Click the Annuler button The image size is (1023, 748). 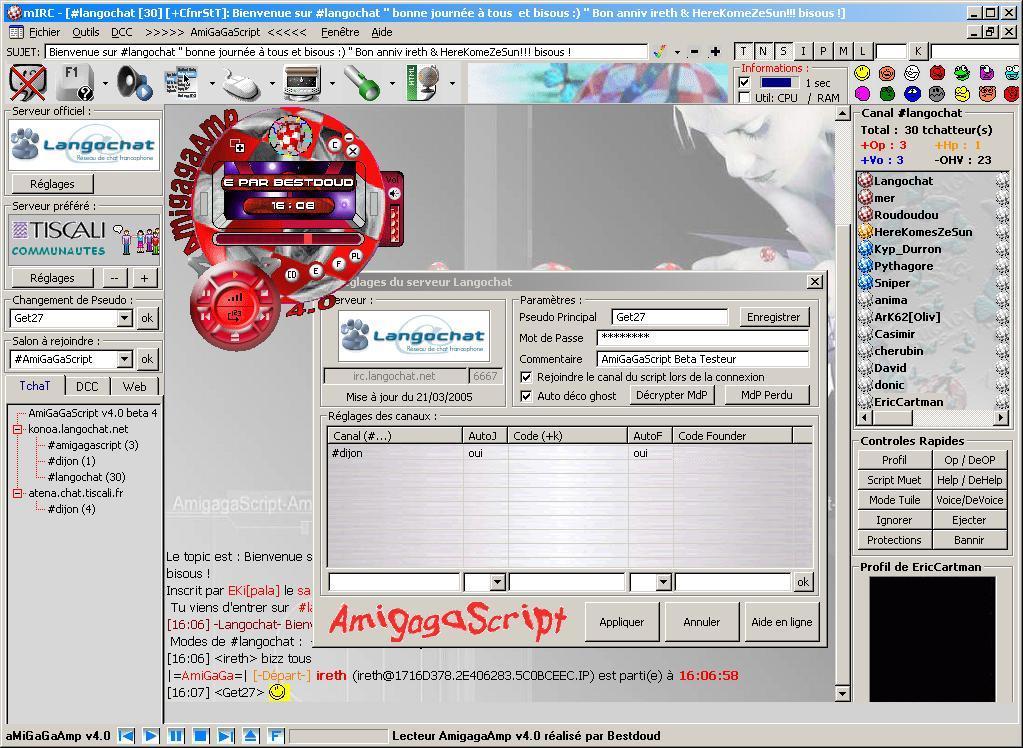click(x=701, y=622)
